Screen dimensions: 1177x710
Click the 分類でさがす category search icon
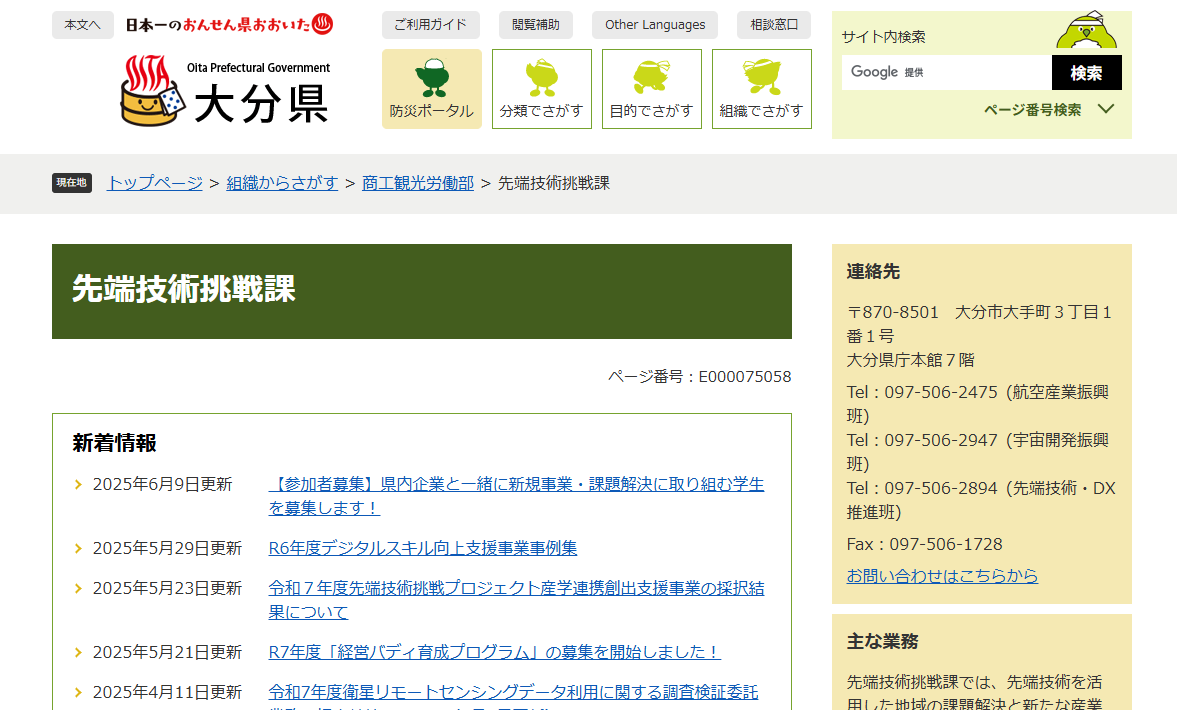pos(541,89)
